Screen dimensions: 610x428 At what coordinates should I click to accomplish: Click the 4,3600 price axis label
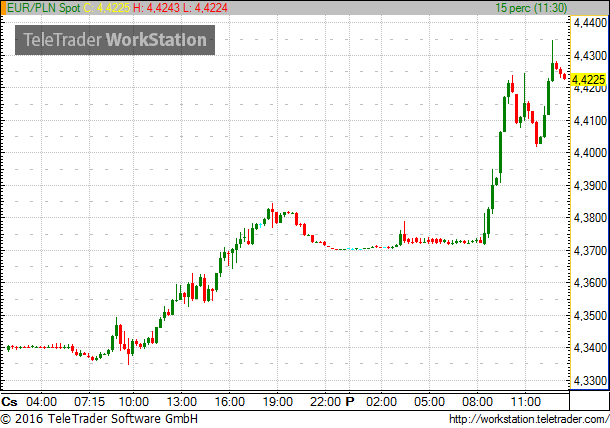click(590, 282)
